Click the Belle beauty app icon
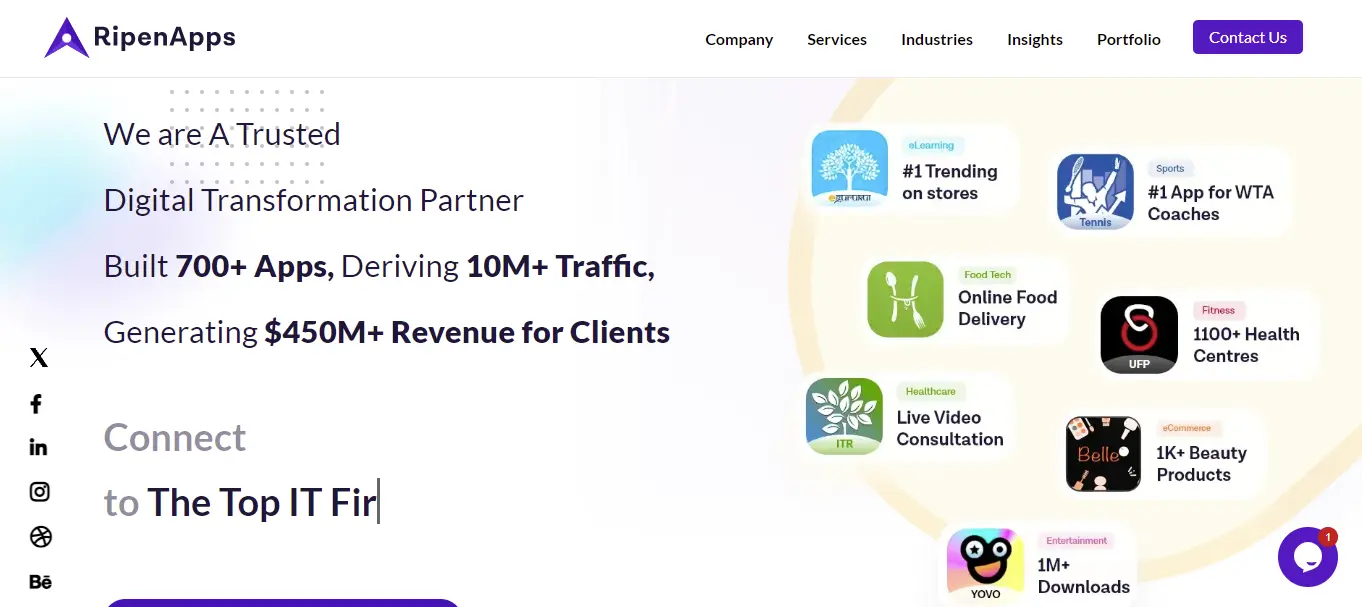Screen dimensions: 1362x607 click(x=1103, y=453)
